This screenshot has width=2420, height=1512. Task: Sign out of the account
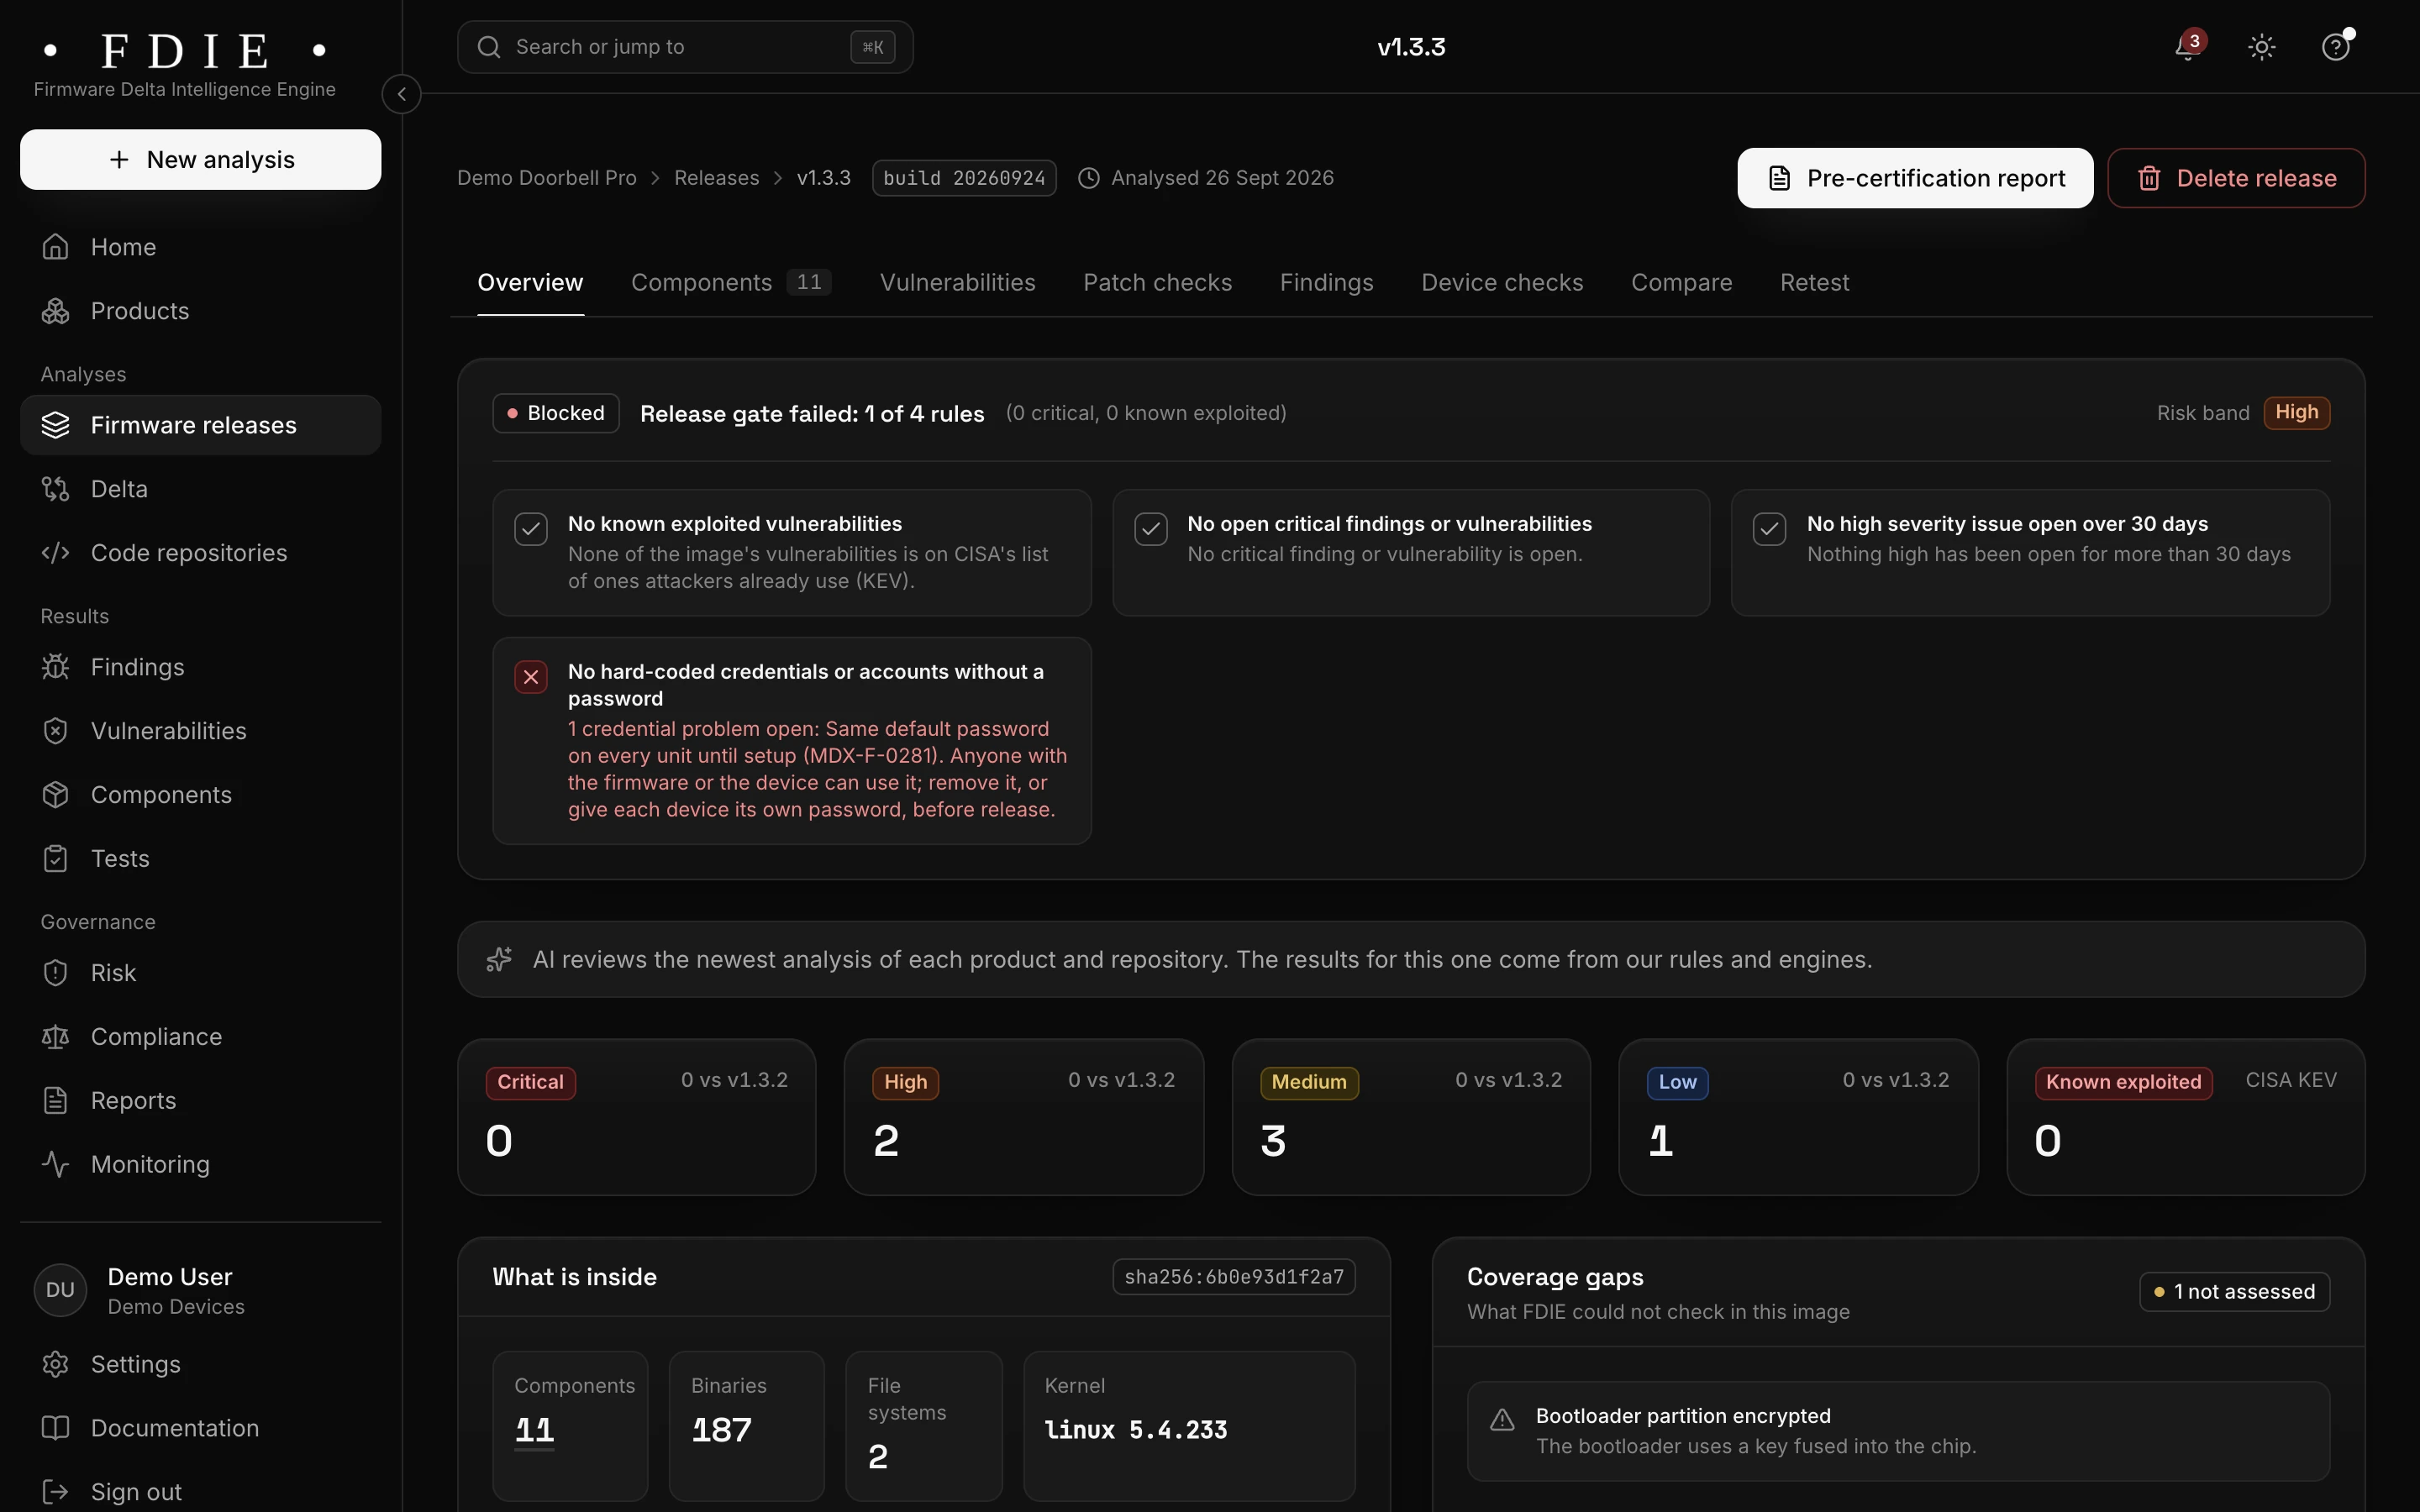click(x=200, y=1492)
